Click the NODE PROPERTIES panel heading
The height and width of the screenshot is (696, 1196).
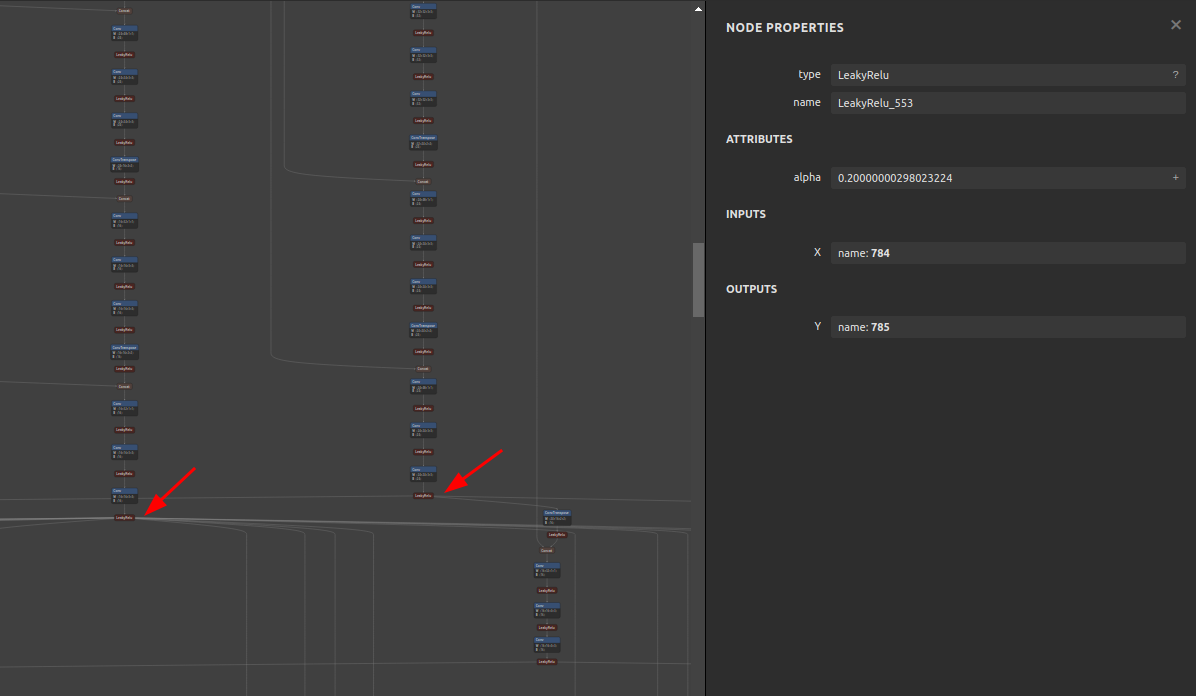click(784, 27)
